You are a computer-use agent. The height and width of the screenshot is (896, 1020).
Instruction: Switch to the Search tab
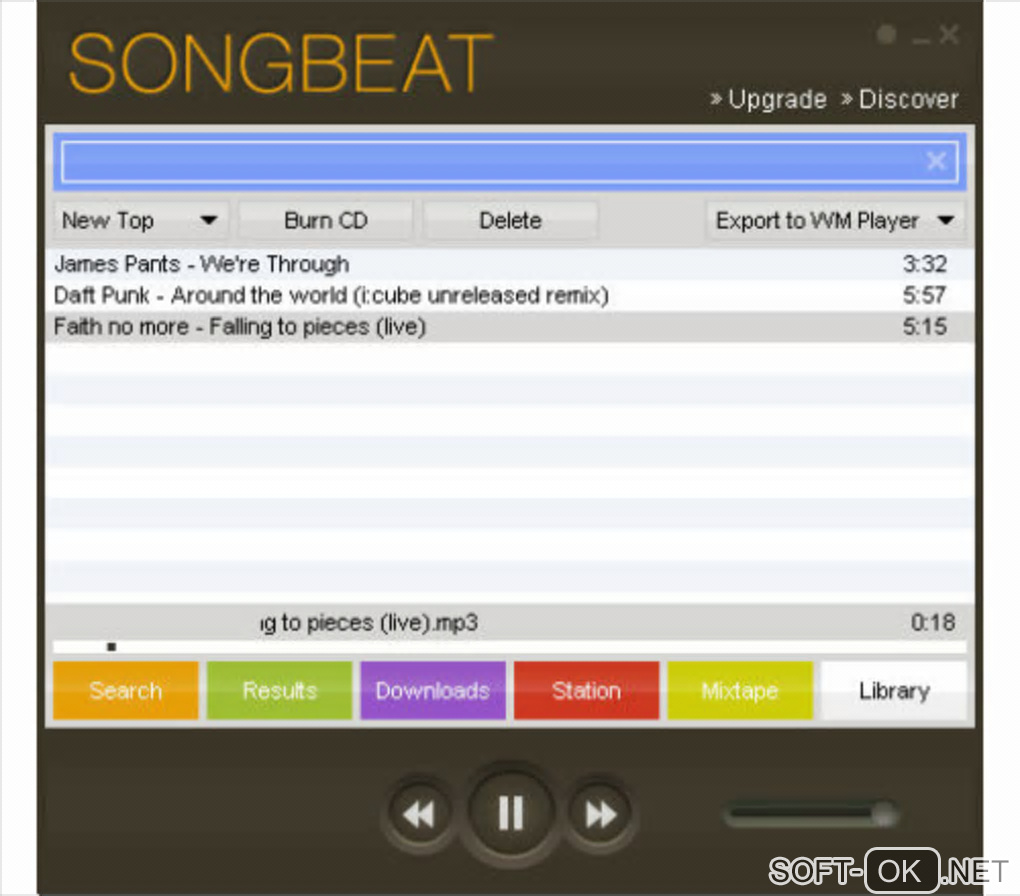click(x=126, y=690)
